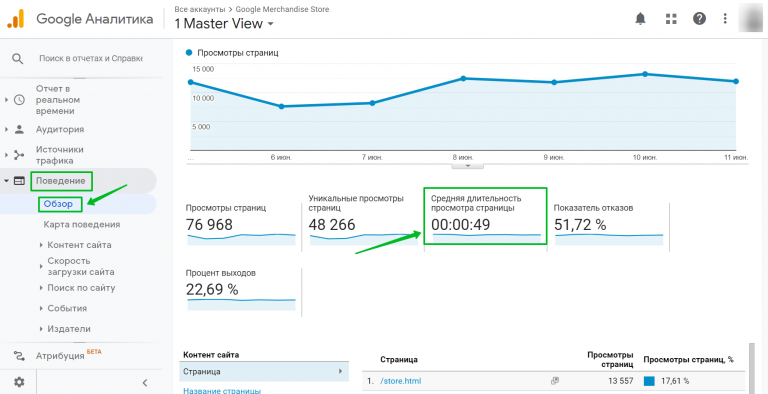Viewport: 768px width, 394px height.
Task: Click the Поведение behavior icon
Action: click(x=19, y=181)
